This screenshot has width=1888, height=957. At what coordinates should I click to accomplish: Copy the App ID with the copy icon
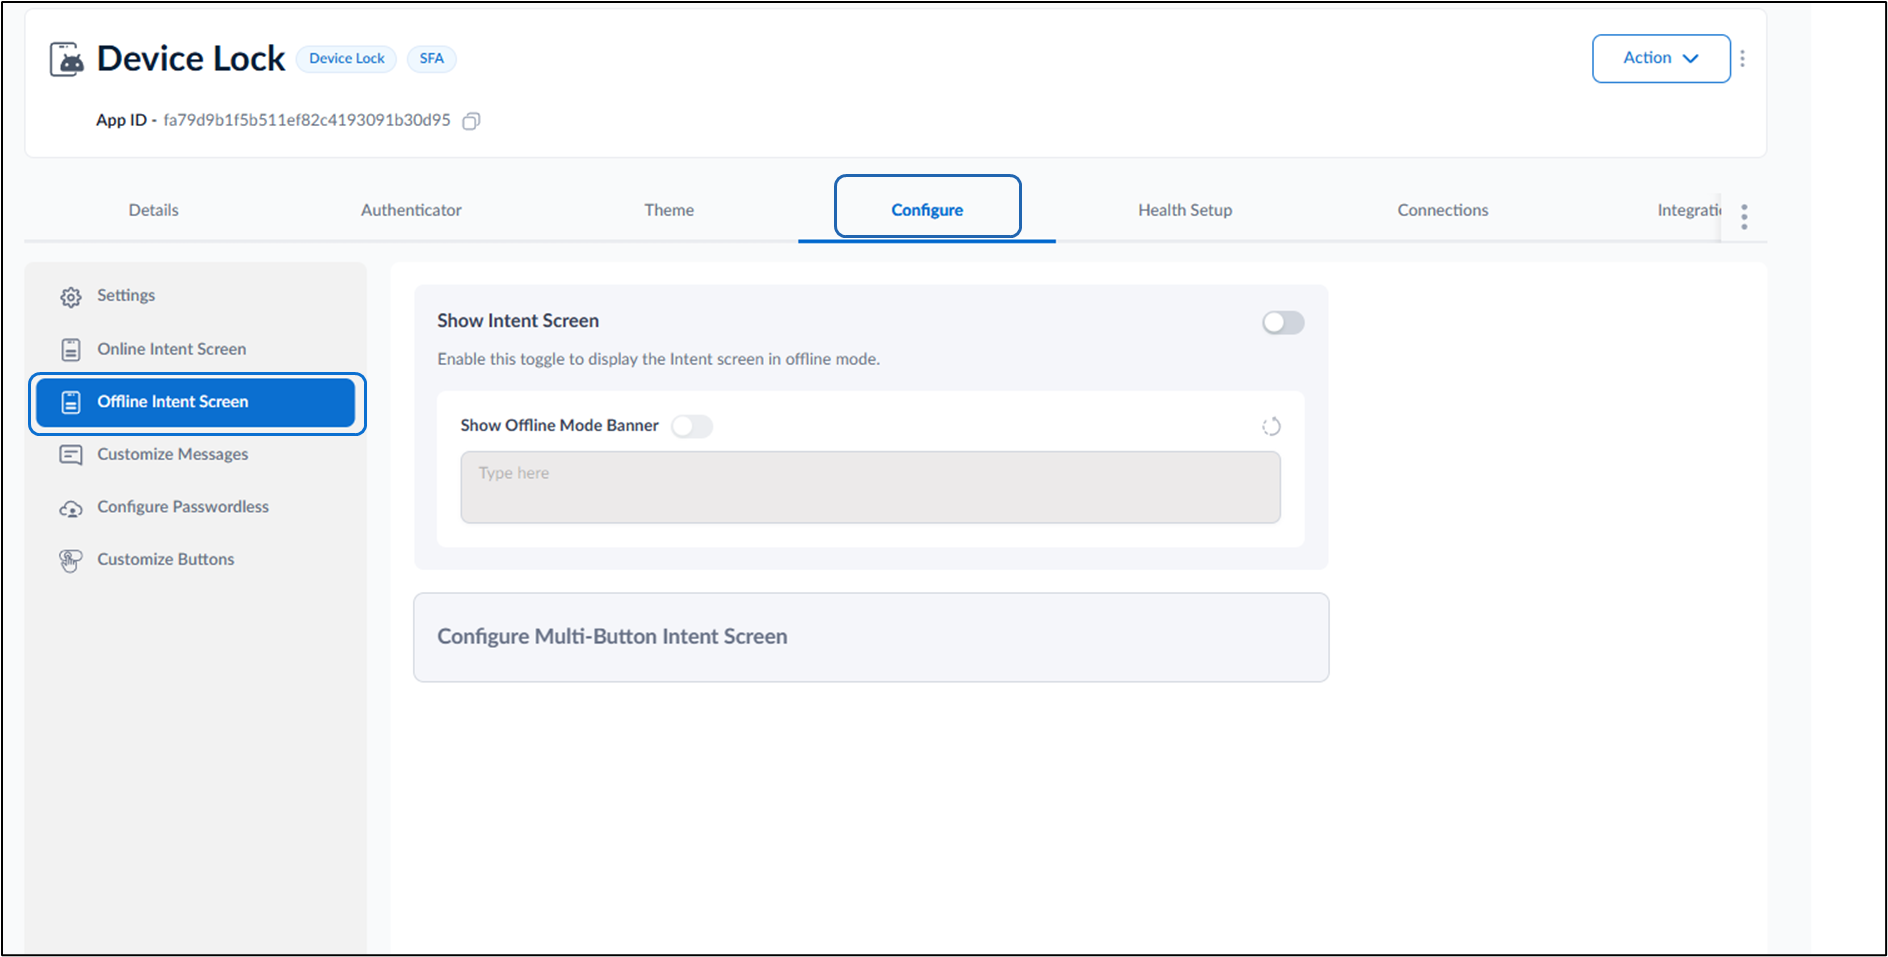(471, 121)
